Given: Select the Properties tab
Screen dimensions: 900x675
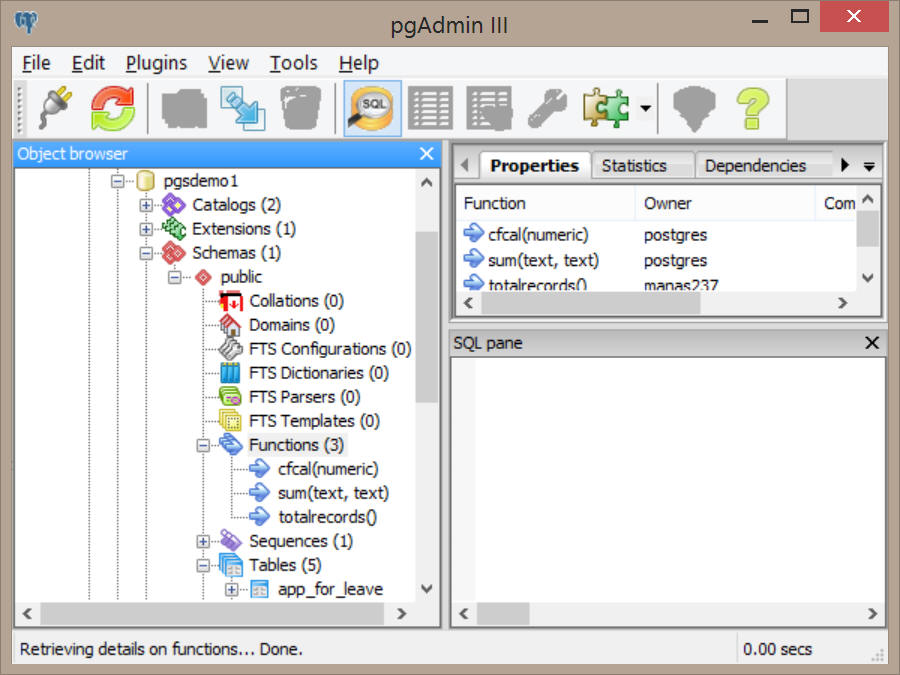Looking at the screenshot, I should click(x=534, y=166).
